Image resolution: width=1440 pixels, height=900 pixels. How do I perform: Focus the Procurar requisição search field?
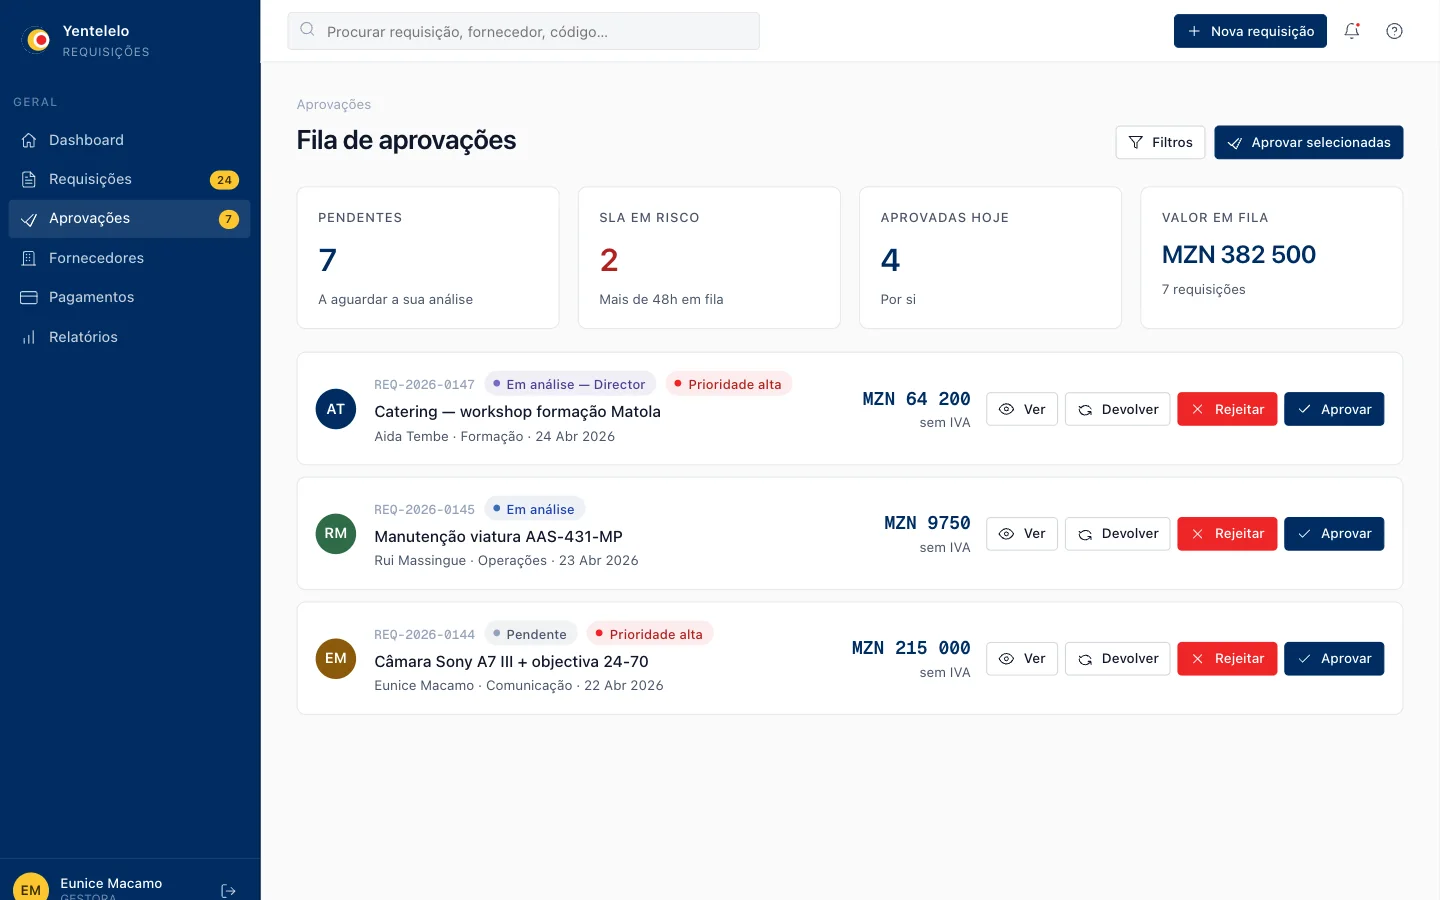[523, 31]
